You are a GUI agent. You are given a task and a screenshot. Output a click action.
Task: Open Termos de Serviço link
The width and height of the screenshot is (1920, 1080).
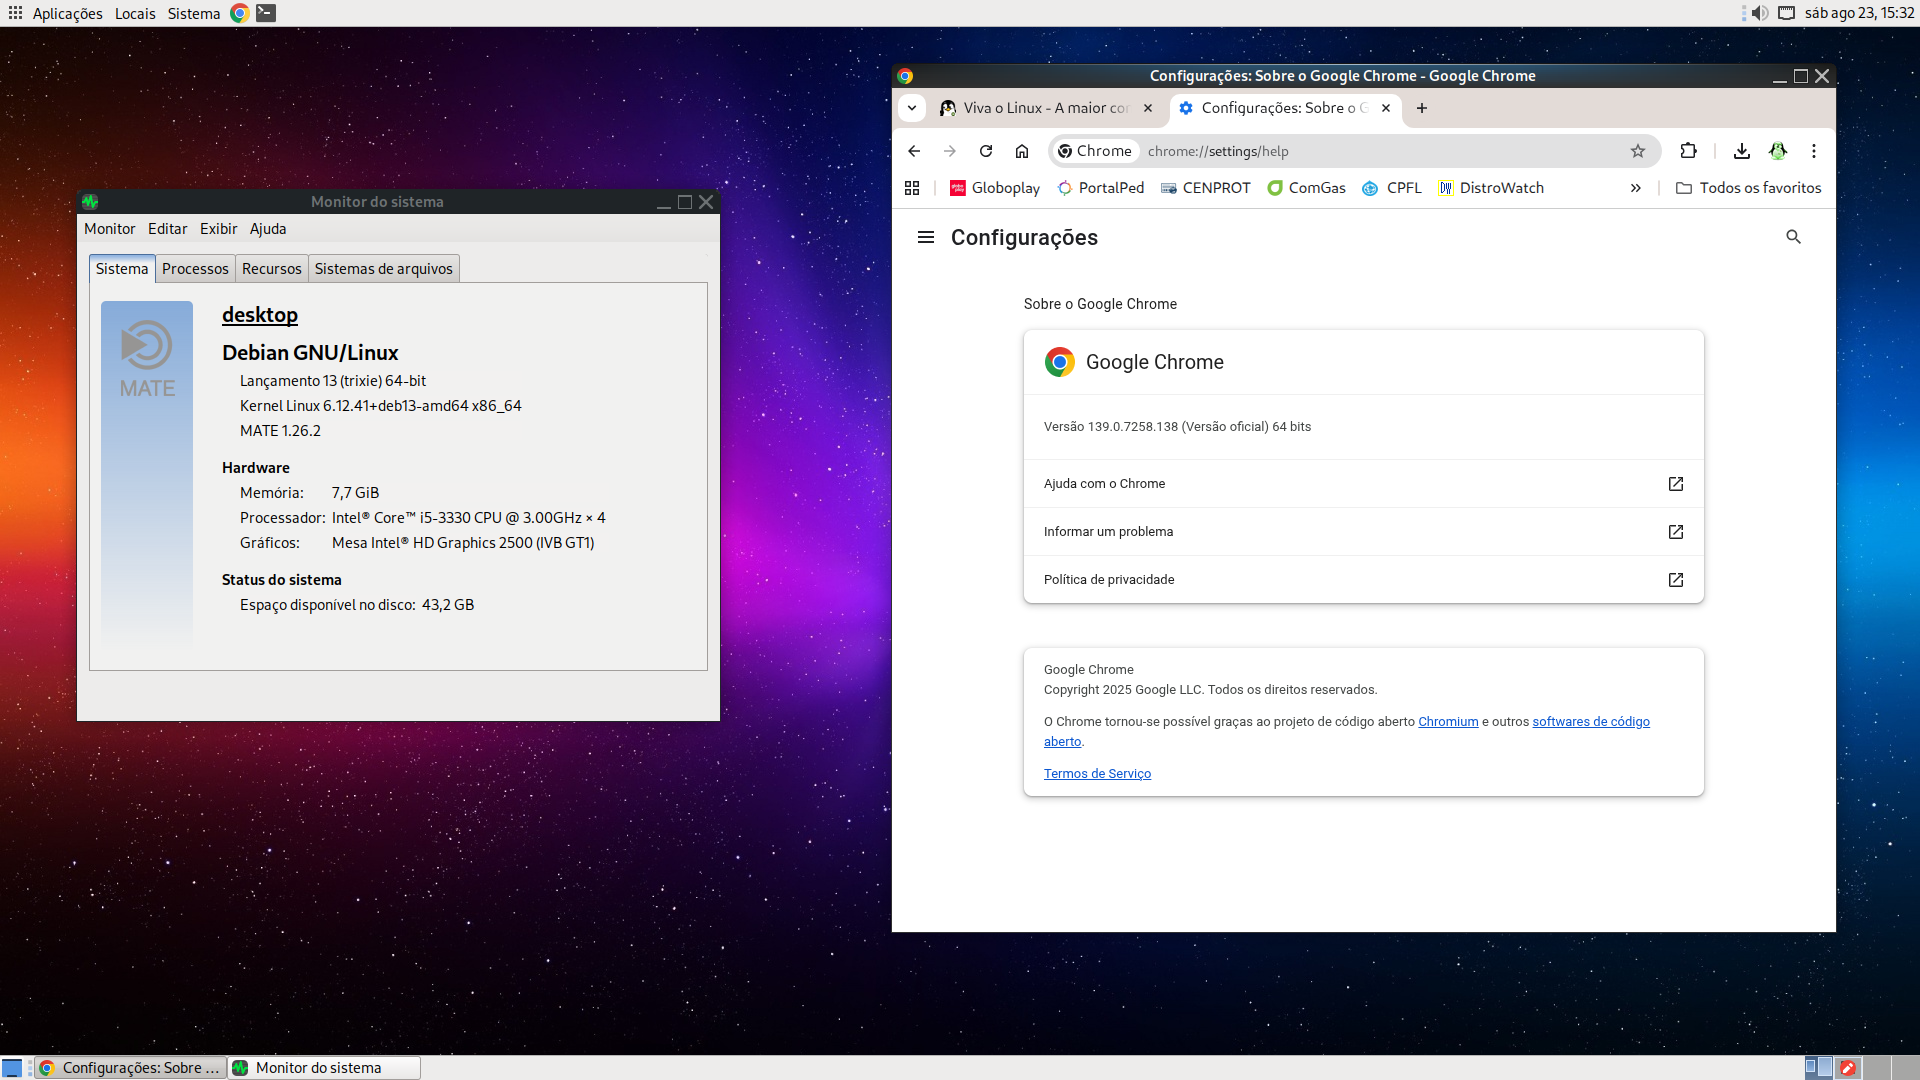(1097, 774)
